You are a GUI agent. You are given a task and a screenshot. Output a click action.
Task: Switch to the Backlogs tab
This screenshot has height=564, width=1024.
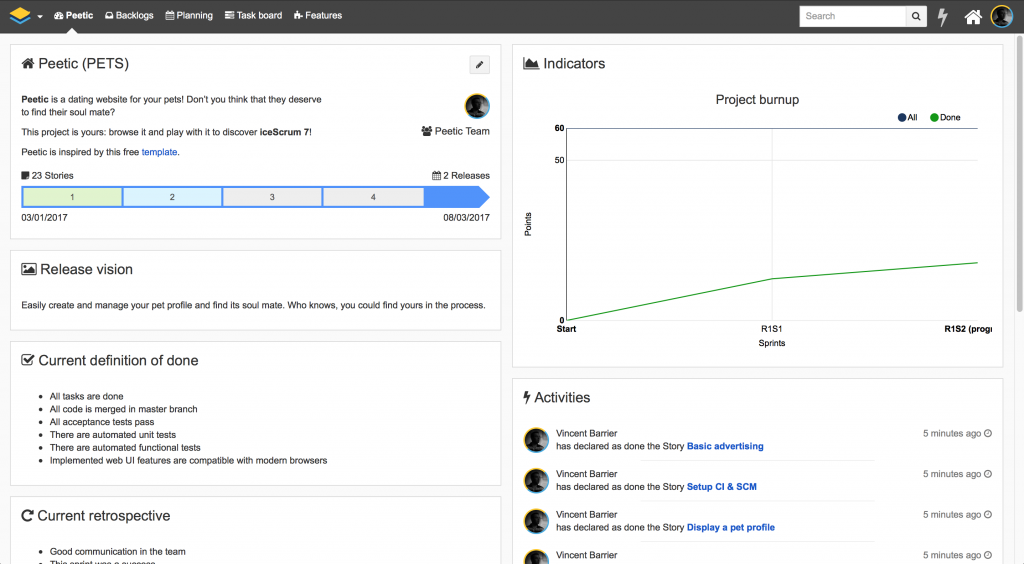tap(129, 16)
